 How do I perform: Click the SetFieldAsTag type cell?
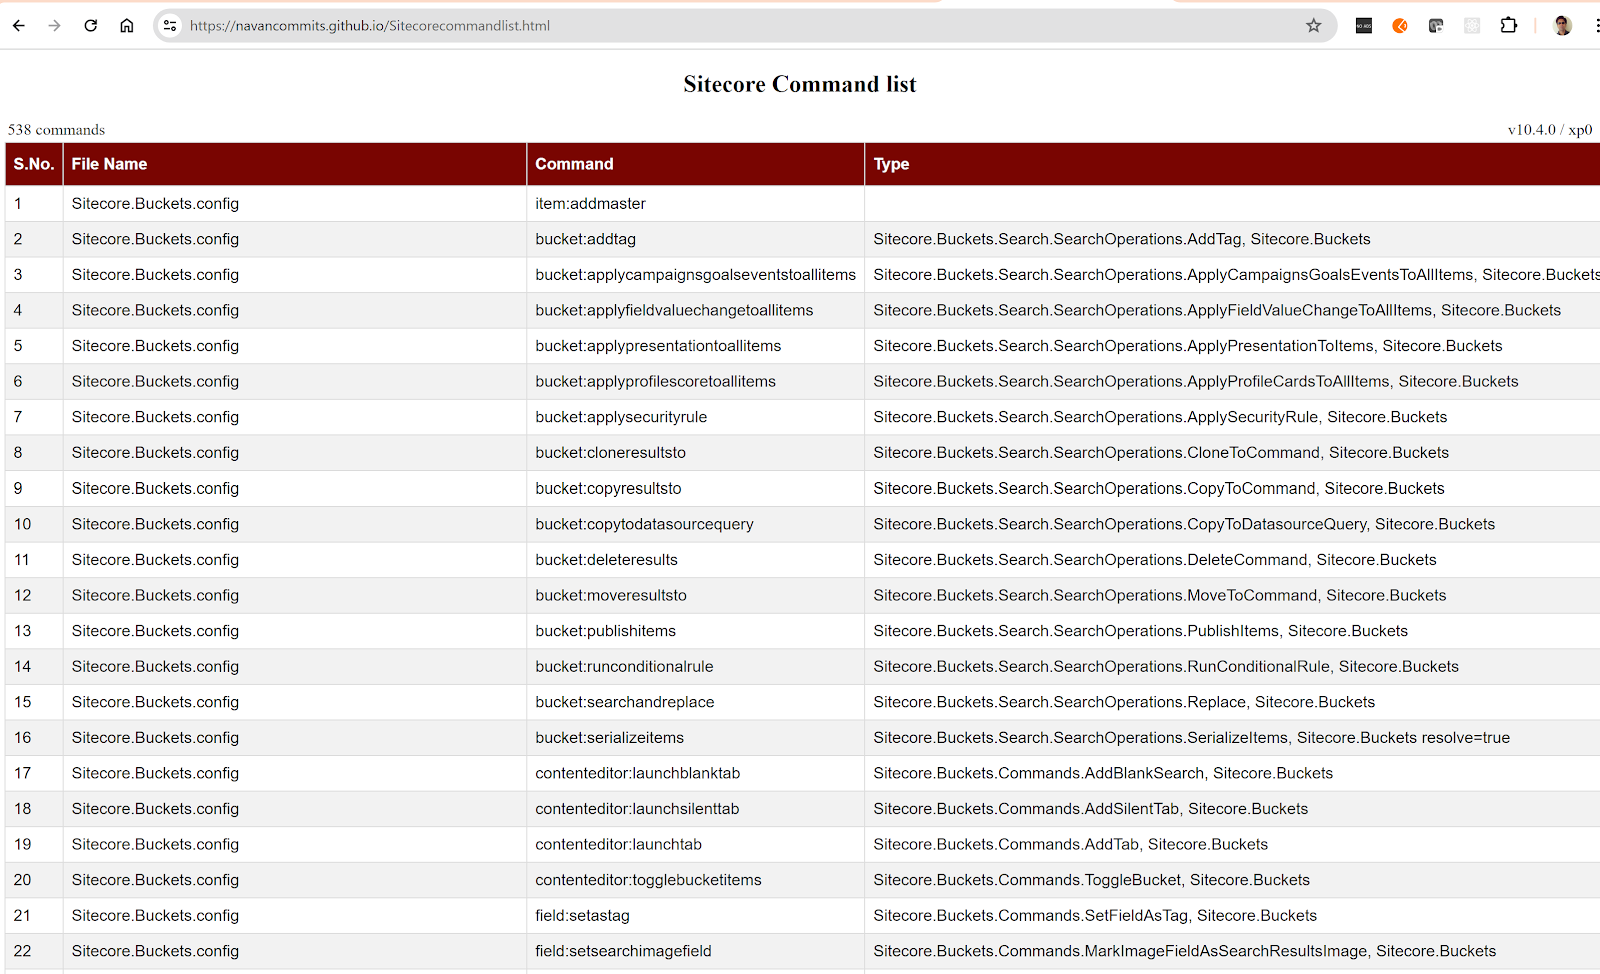click(1233, 916)
